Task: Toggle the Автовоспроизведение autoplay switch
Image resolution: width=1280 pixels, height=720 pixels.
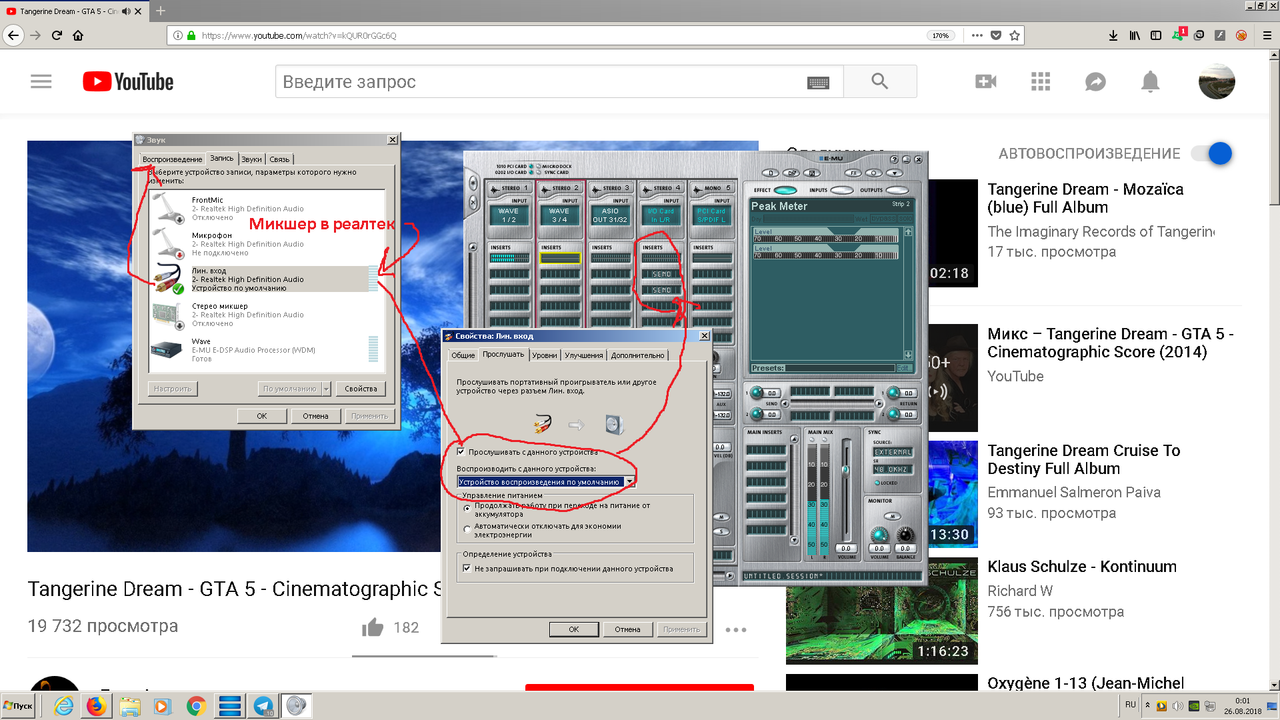Action: pos(1212,154)
